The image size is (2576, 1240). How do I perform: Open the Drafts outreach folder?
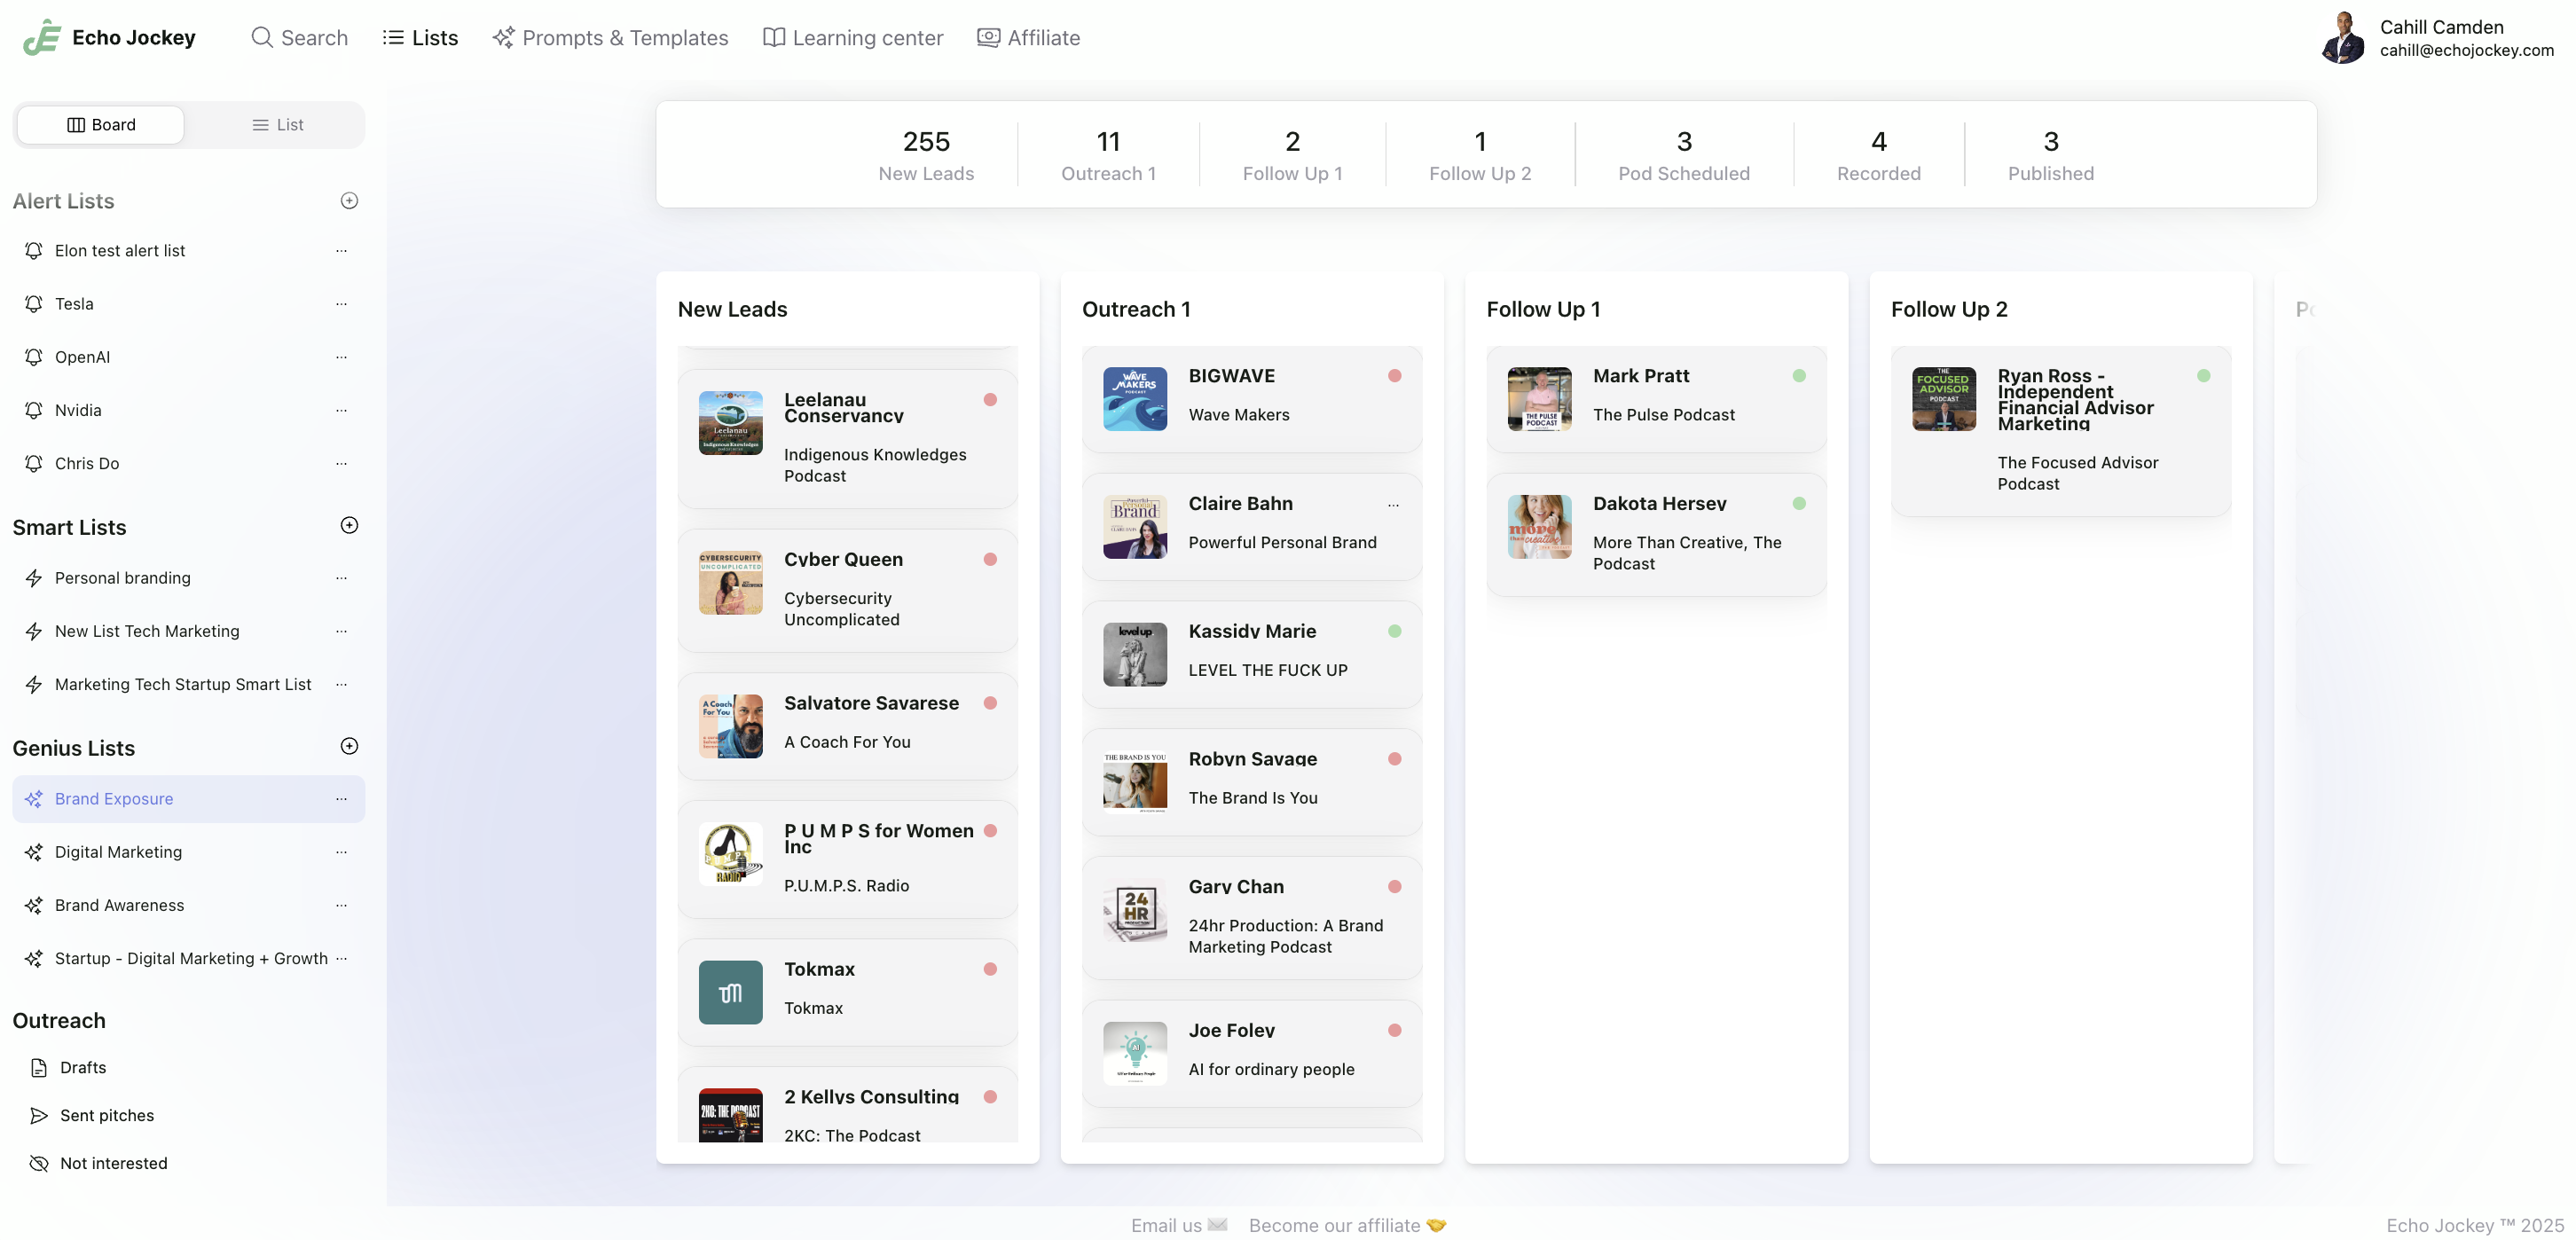point(82,1067)
